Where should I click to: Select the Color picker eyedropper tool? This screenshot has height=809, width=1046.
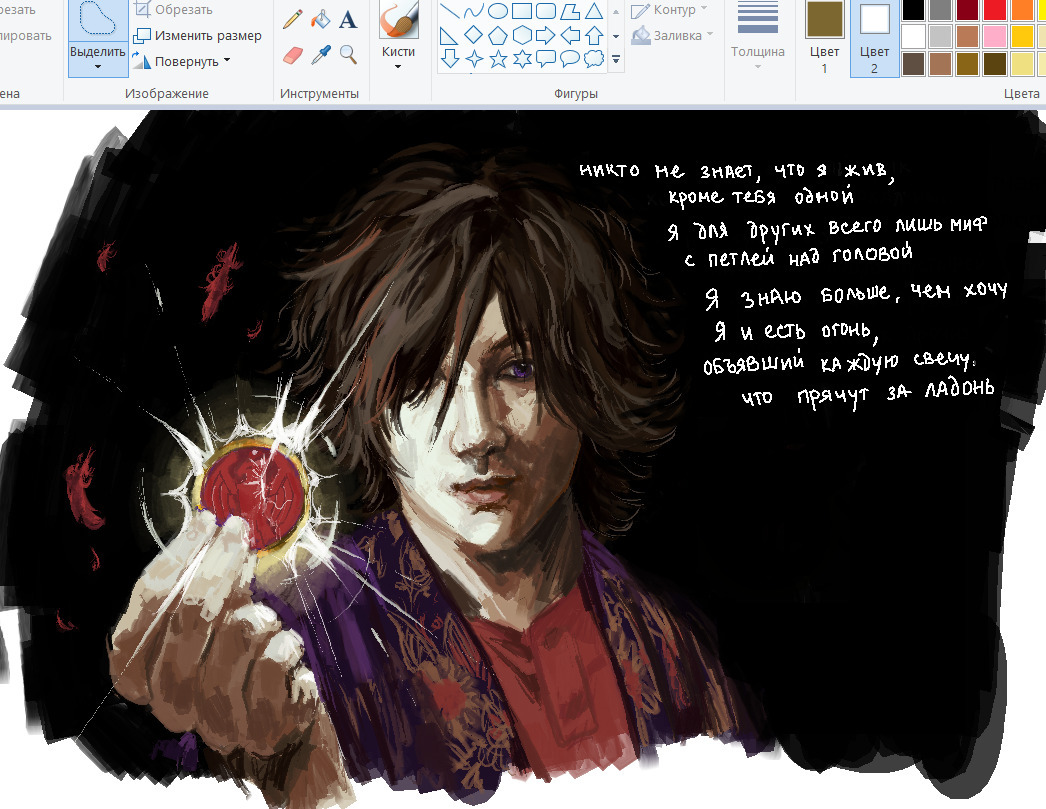tap(320, 54)
